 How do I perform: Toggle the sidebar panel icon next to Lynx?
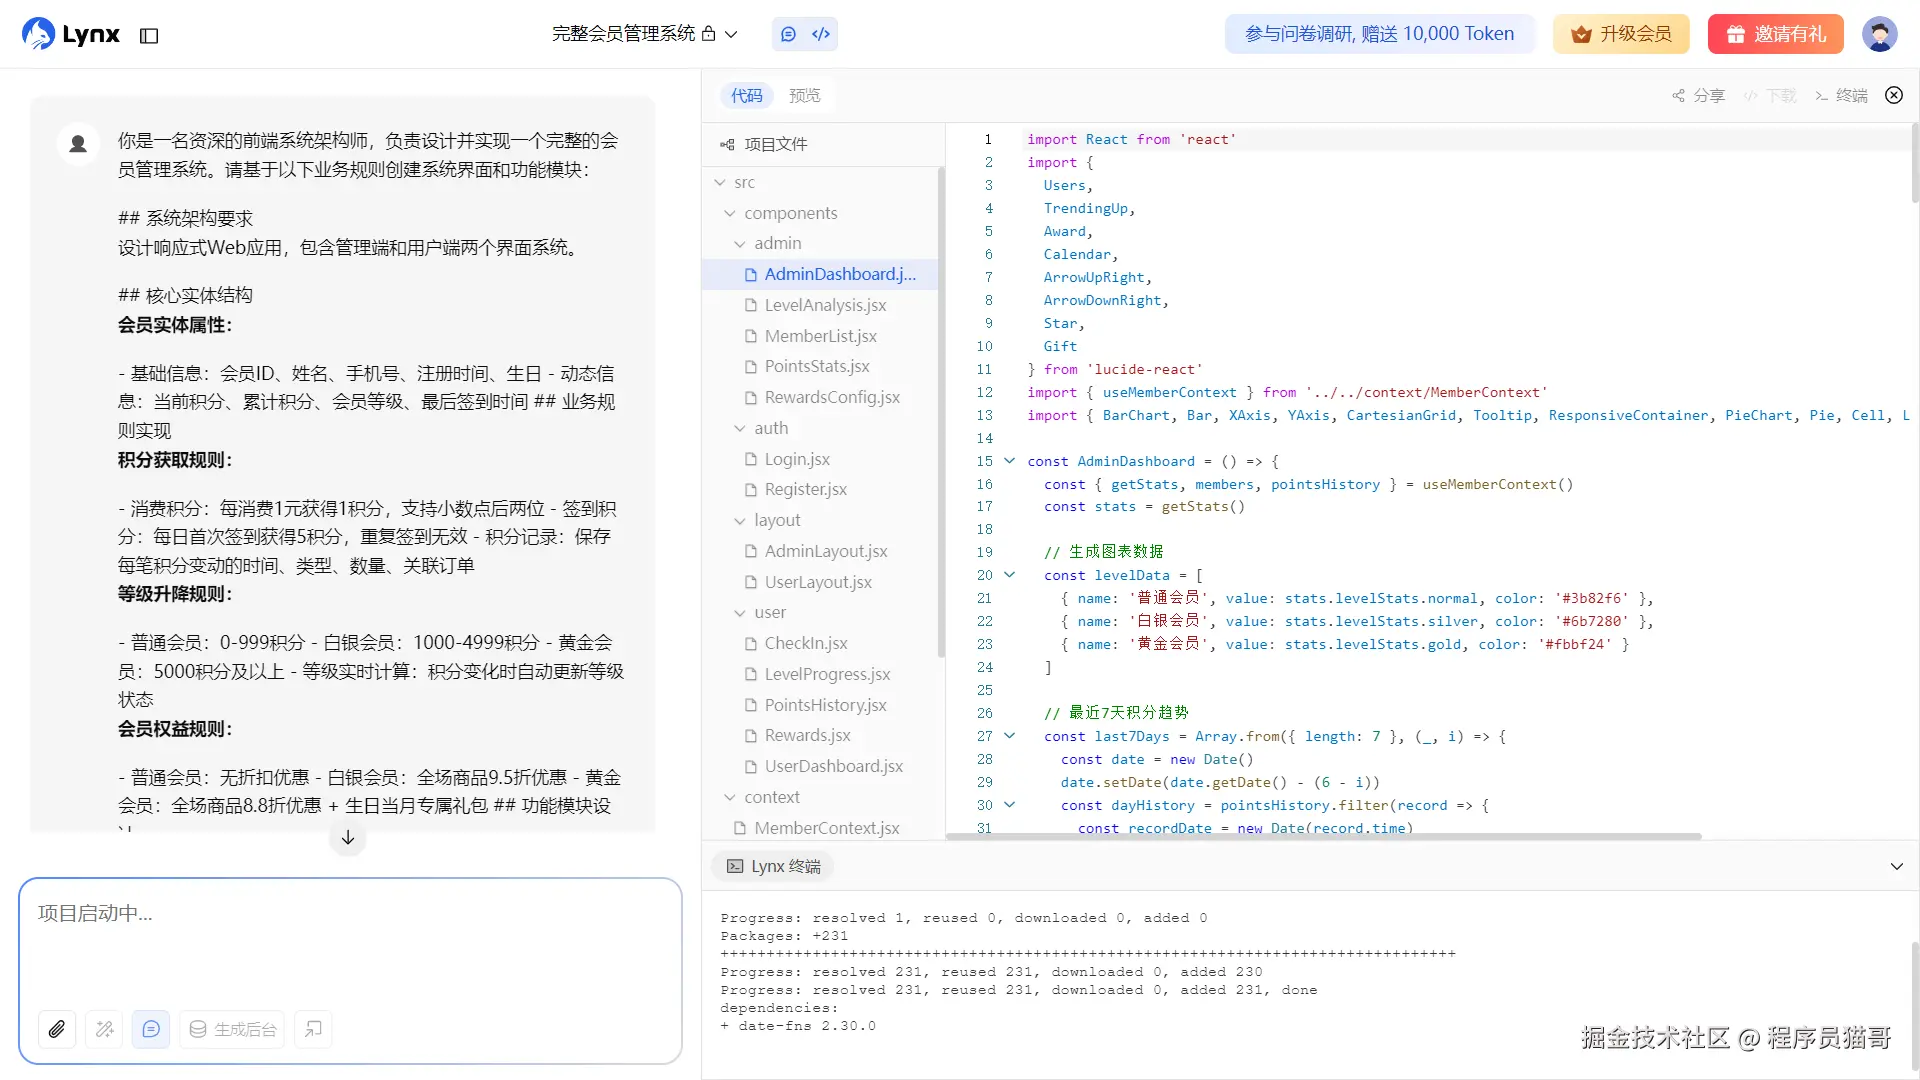coord(149,36)
